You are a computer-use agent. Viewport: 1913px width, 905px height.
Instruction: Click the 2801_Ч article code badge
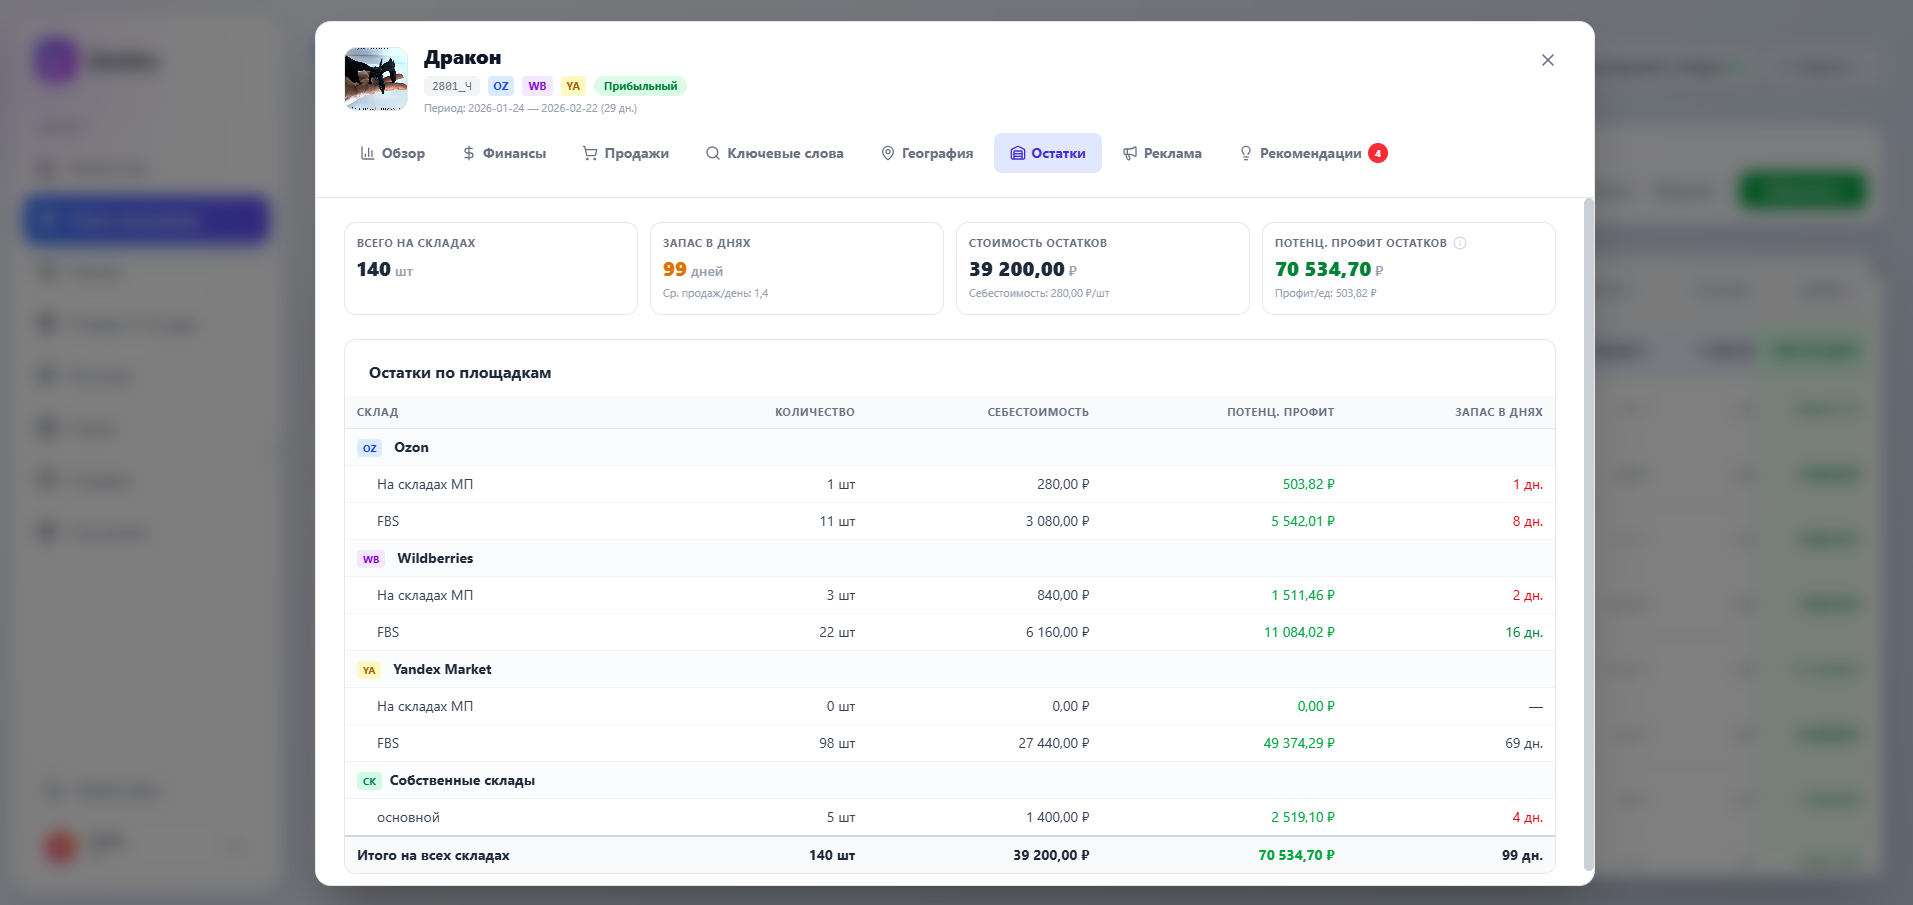[451, 86]
